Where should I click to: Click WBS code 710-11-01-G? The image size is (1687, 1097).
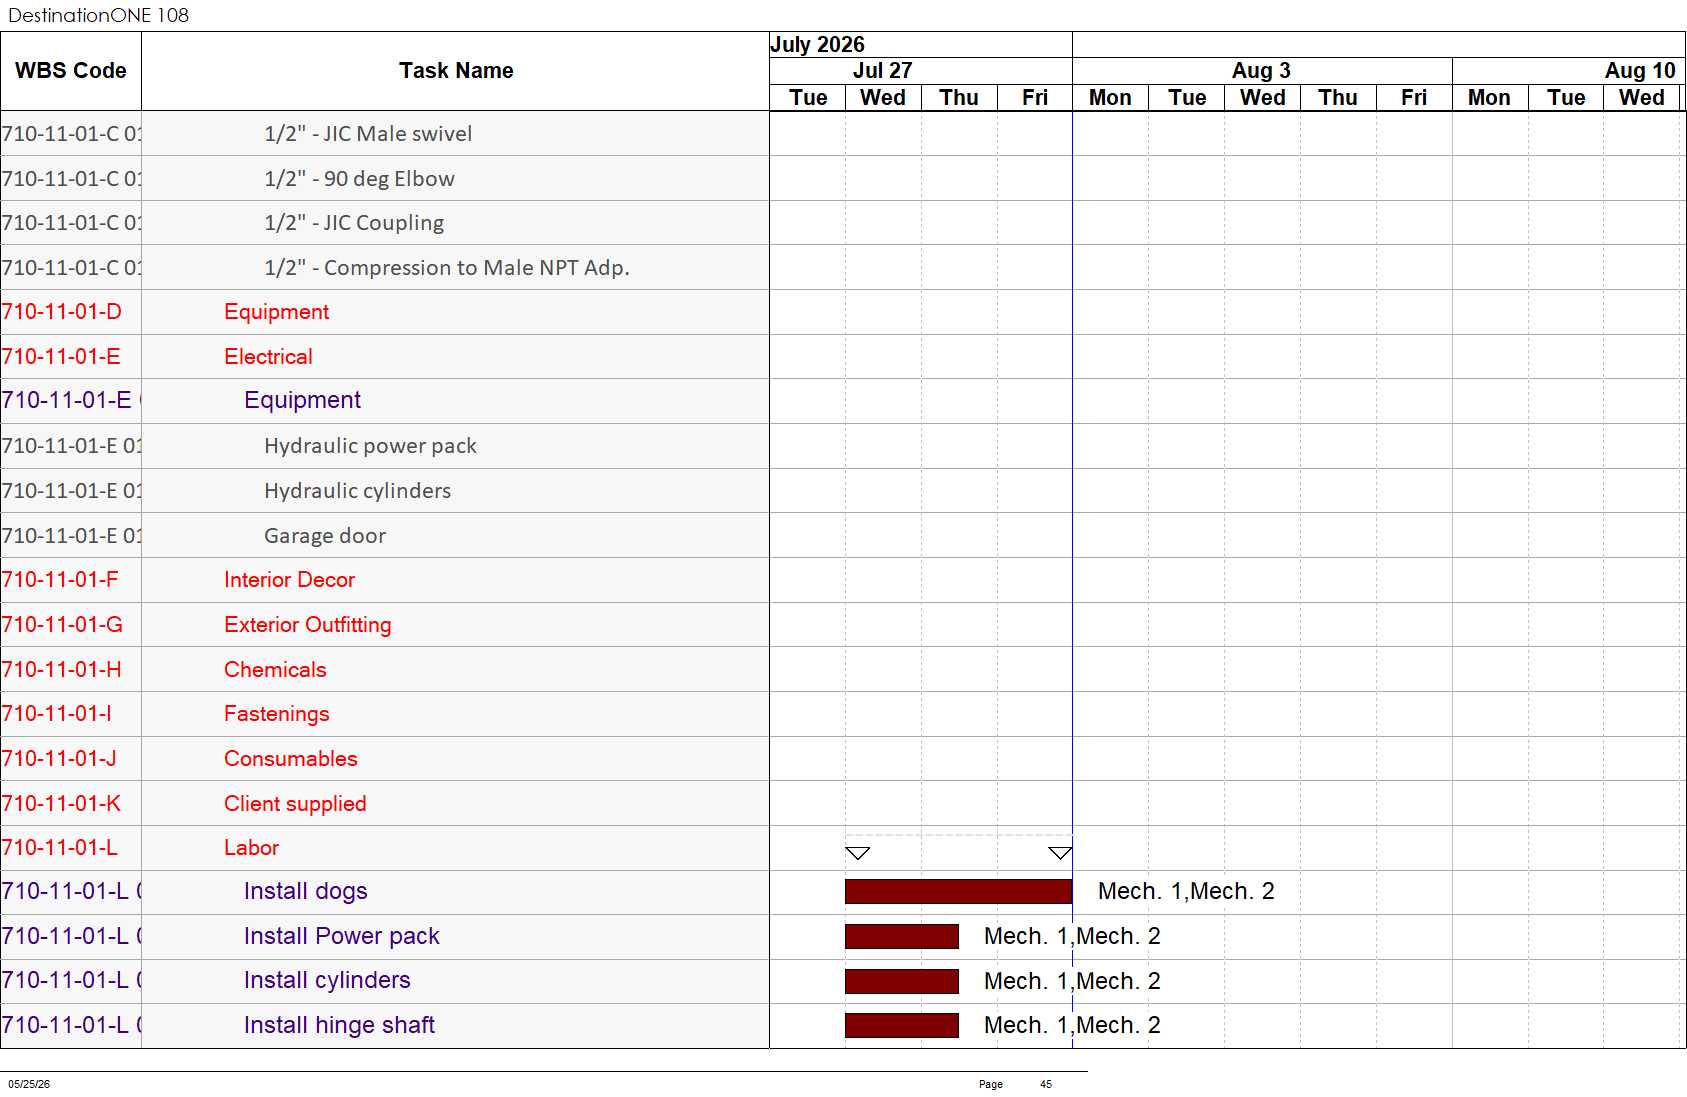pos(62,625)
